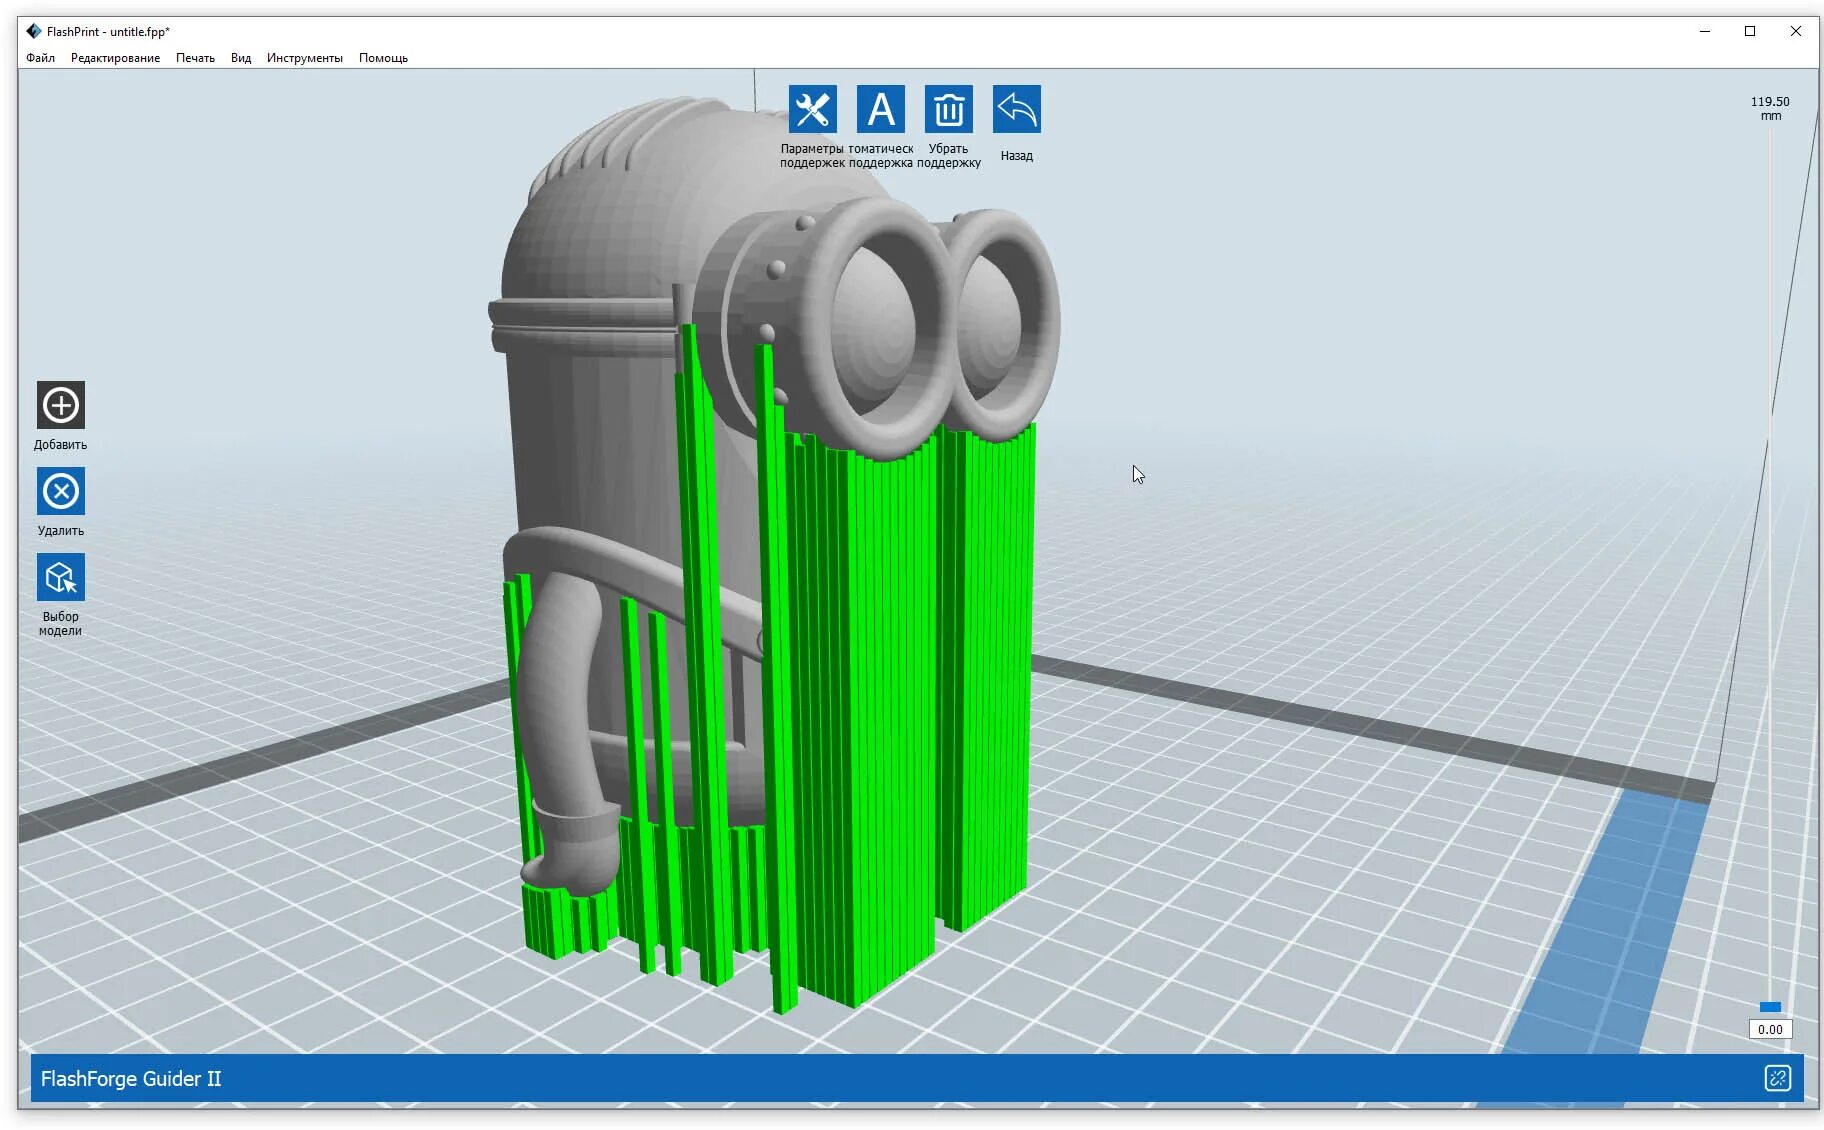Generate automatic supports with the A icon
Image resolution: width=1824 pixels, height=1130 pixels.
point(880,109)
